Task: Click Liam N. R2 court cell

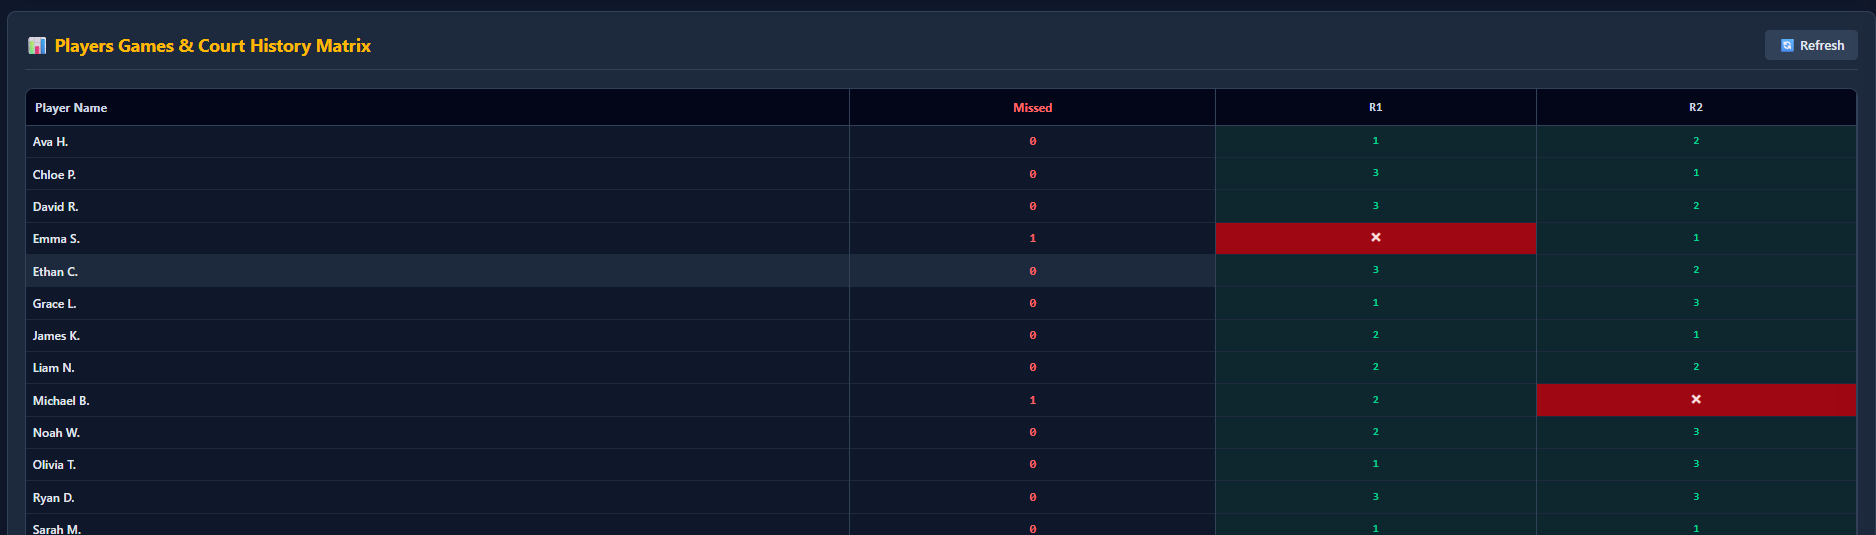Action: [x=1696, y=367]
